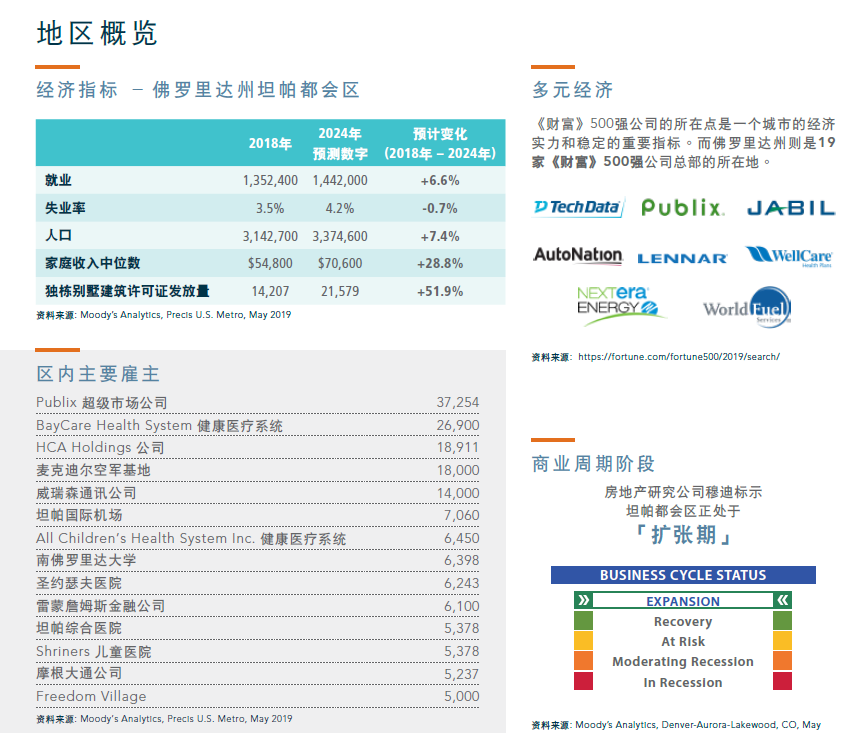Click the 「扩张期」 highlighted phrase
Viewport: 858px width, 733px height.
(x=683, y=534)
